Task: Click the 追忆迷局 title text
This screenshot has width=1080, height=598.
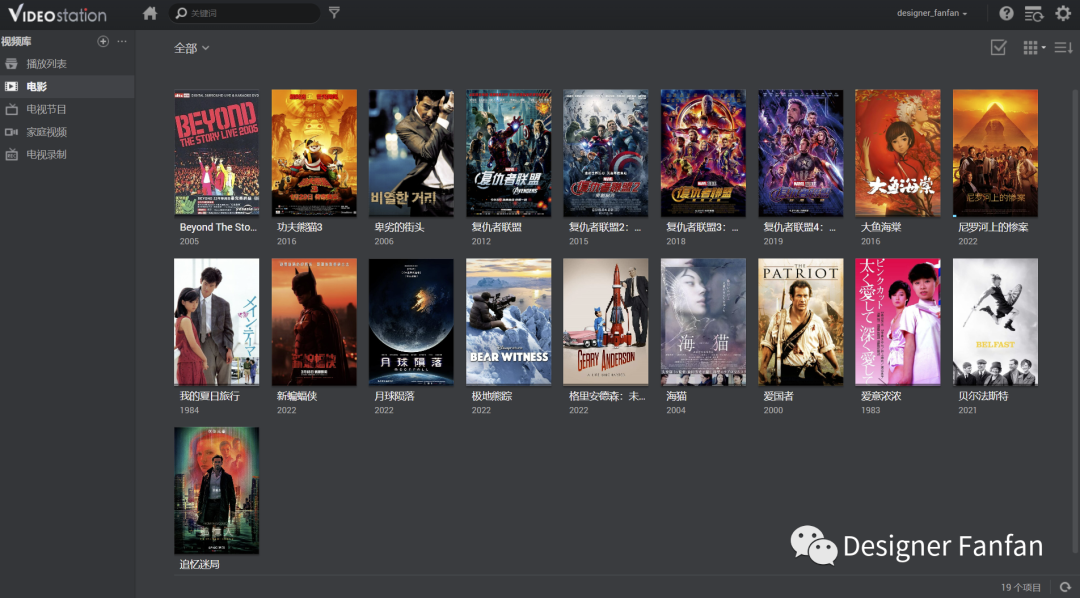Action: tap(200, 564)
